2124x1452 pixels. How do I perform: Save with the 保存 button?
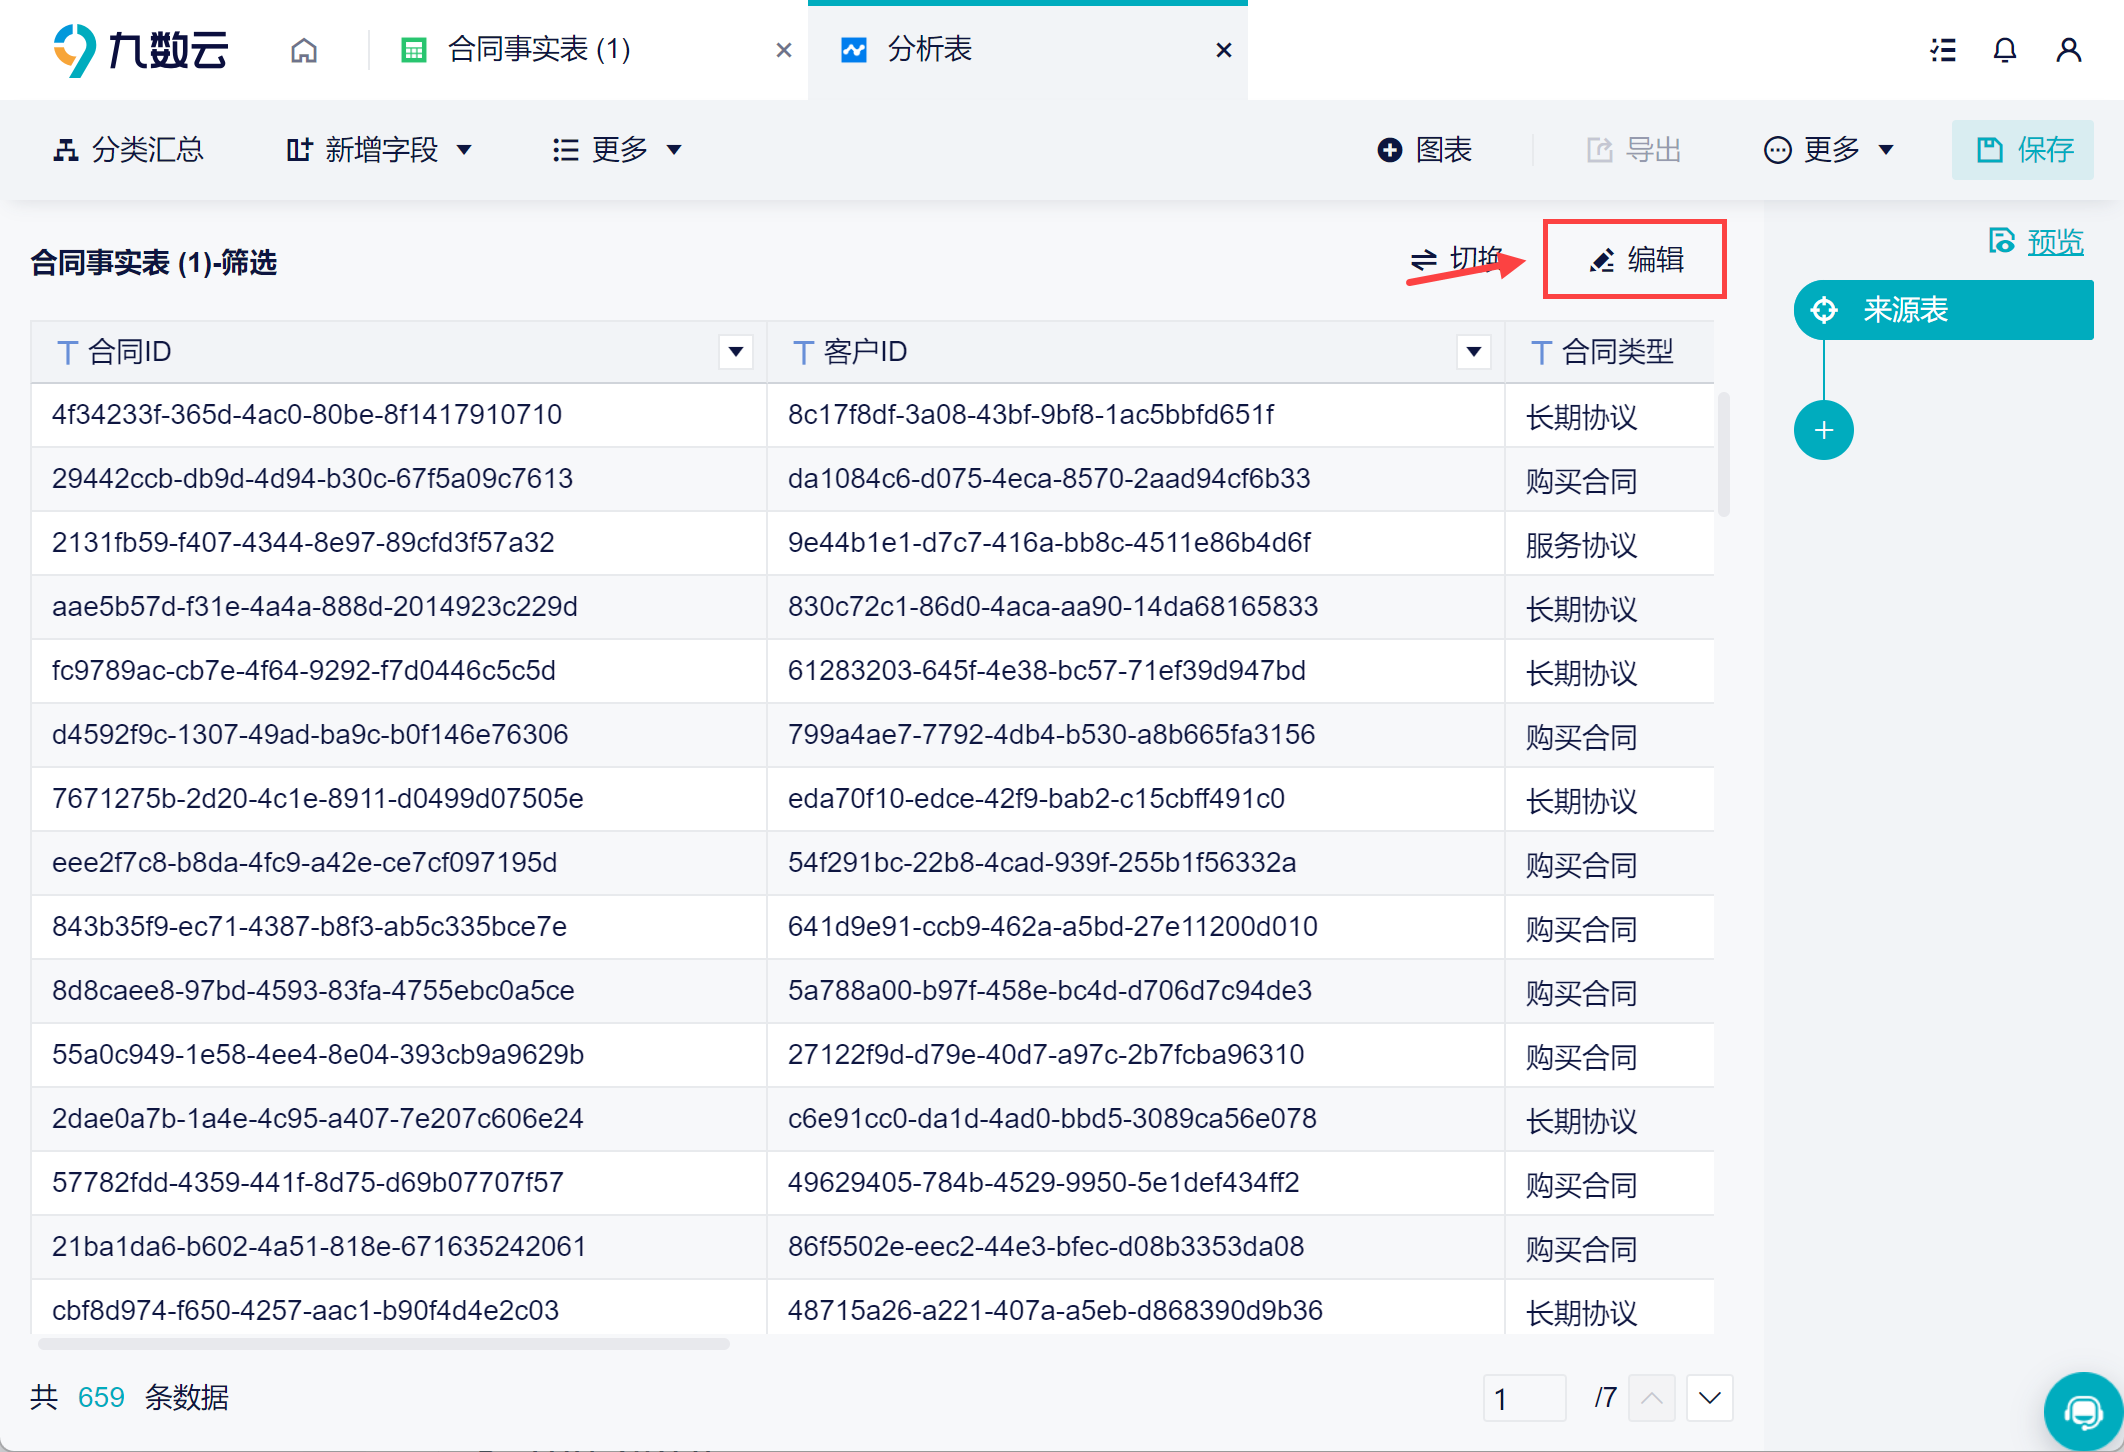tap(2023, 150)
